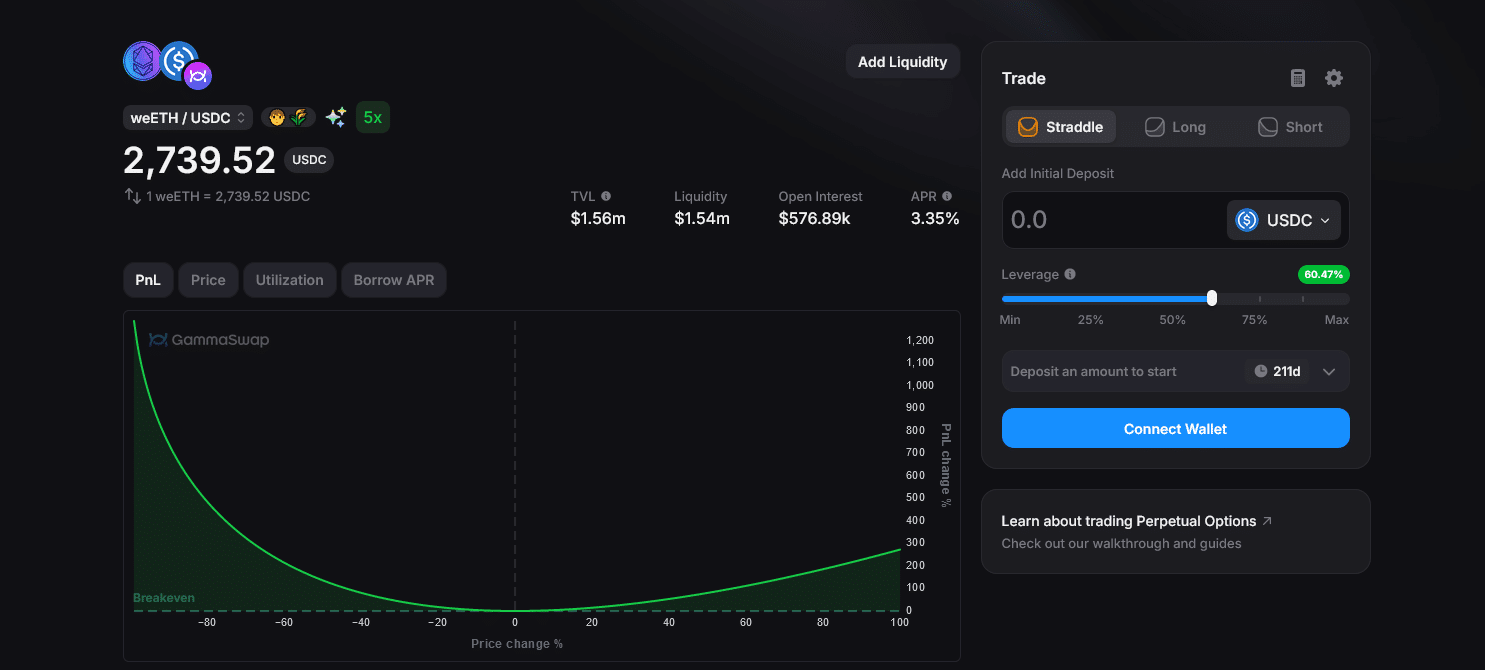This screenshot has height=670, width=1485.
Task: Click the APR info icon
Action: (x=947, y=196)
